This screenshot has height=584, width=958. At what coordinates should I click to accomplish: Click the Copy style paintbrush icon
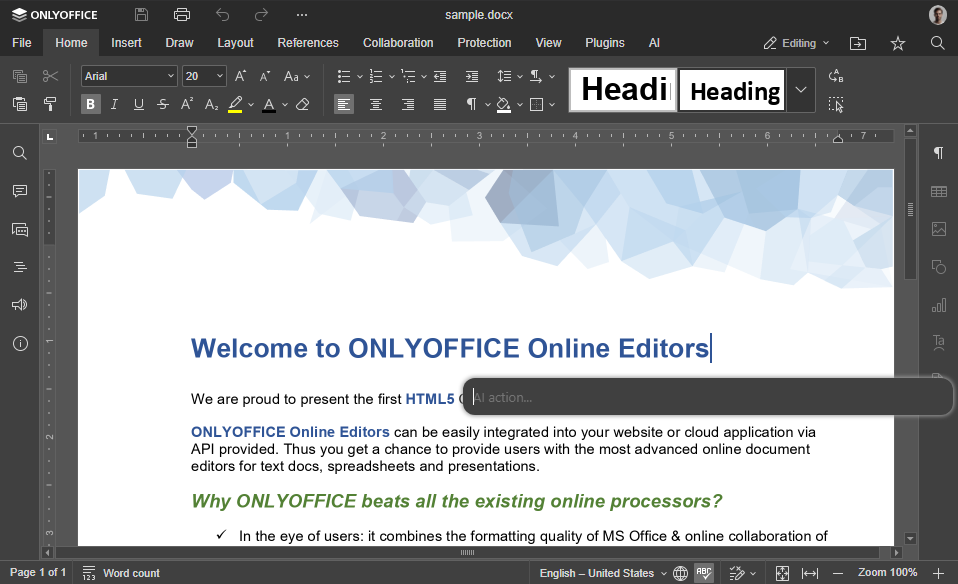pyautogui.click(x=49, y=104)
